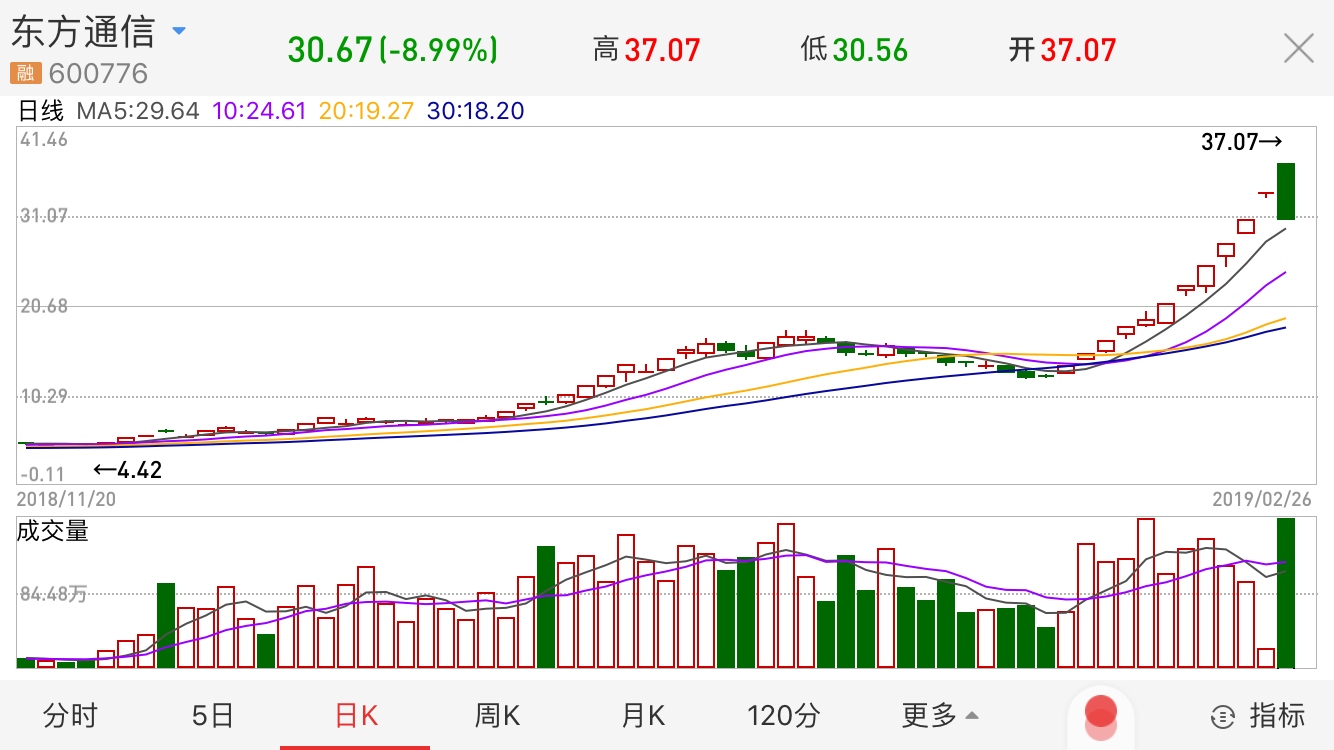Select the 周K tab

[498, 716]
